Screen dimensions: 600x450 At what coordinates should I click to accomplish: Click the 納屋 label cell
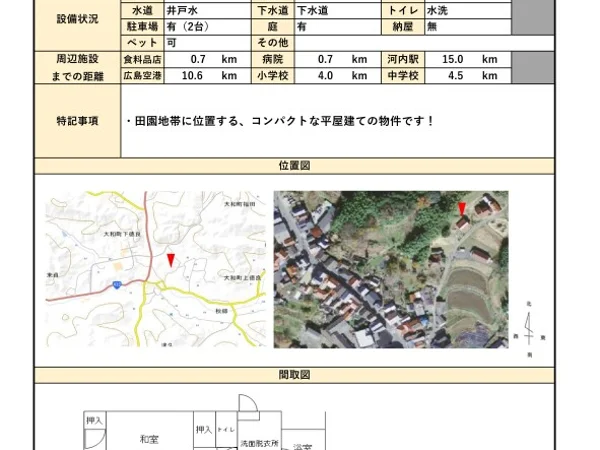coord(403,27)
